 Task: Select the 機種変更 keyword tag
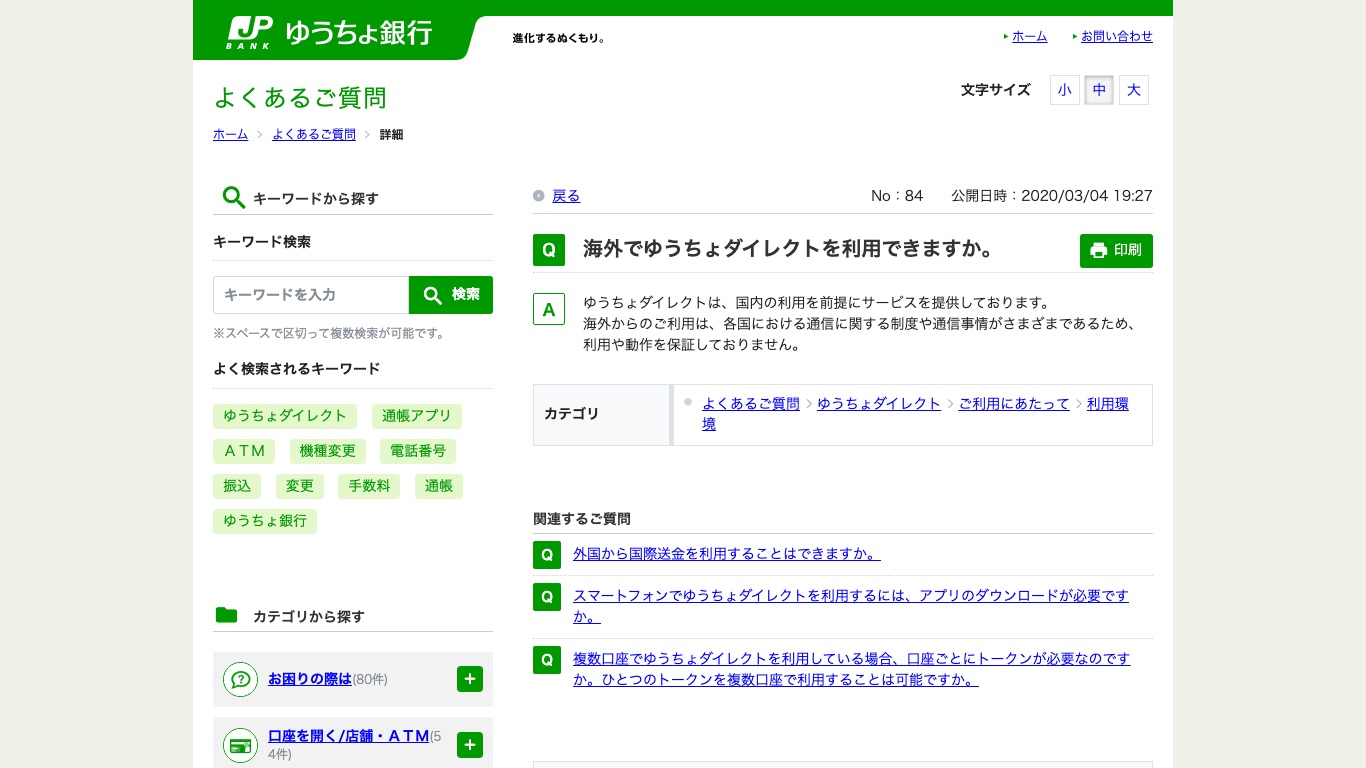(x=328, y=451)
